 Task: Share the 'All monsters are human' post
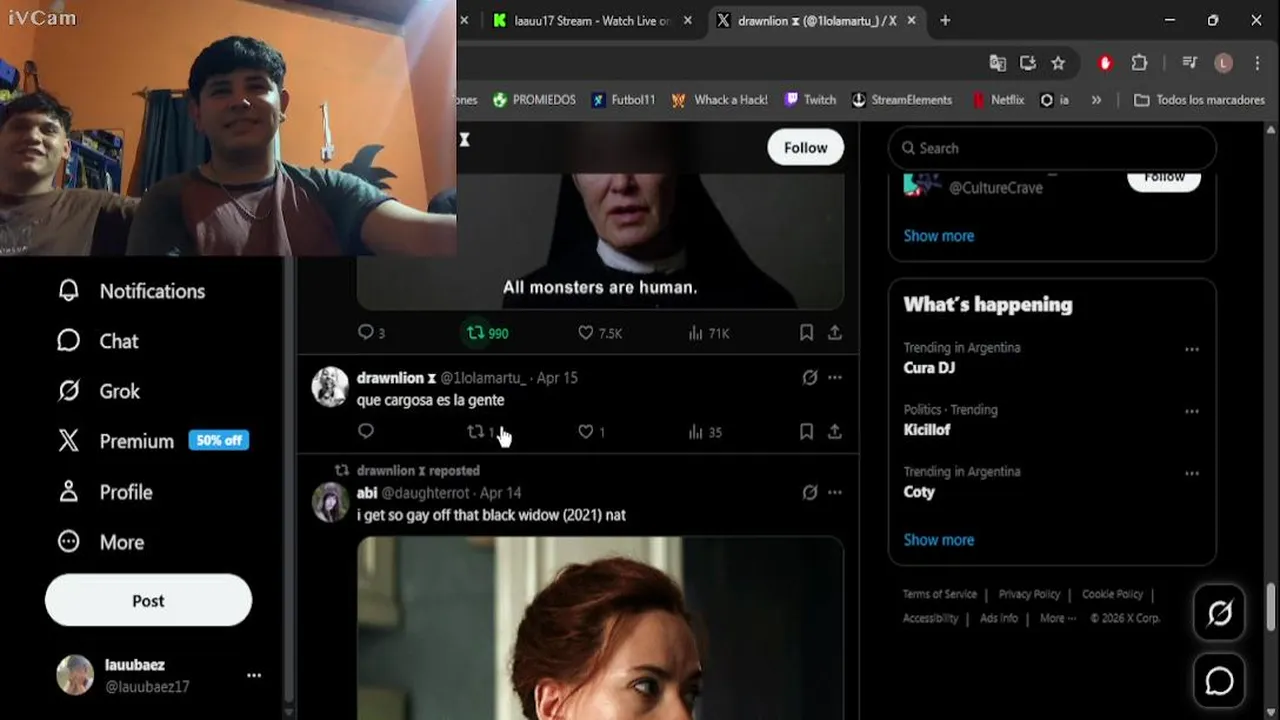pos(834,332)
